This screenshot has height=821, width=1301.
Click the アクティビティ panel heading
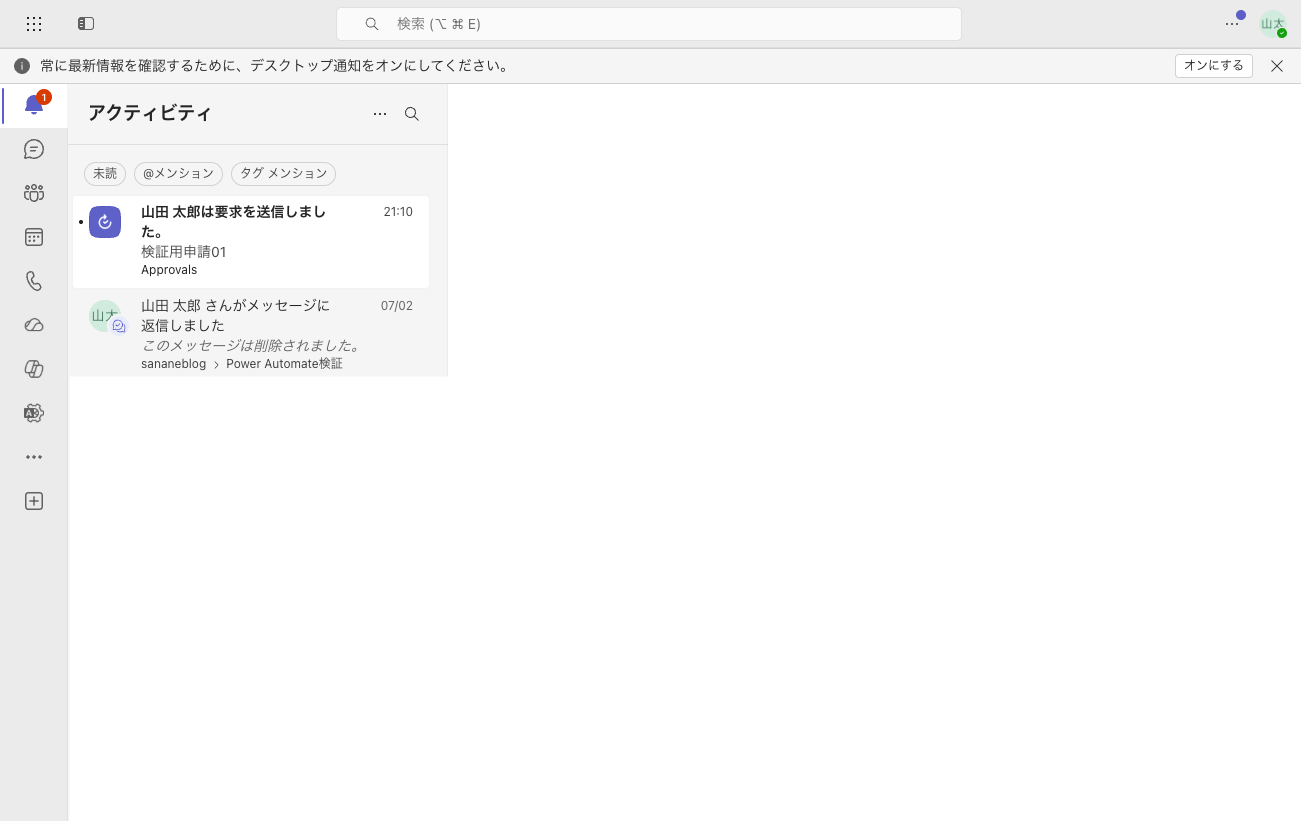[150, 113]
